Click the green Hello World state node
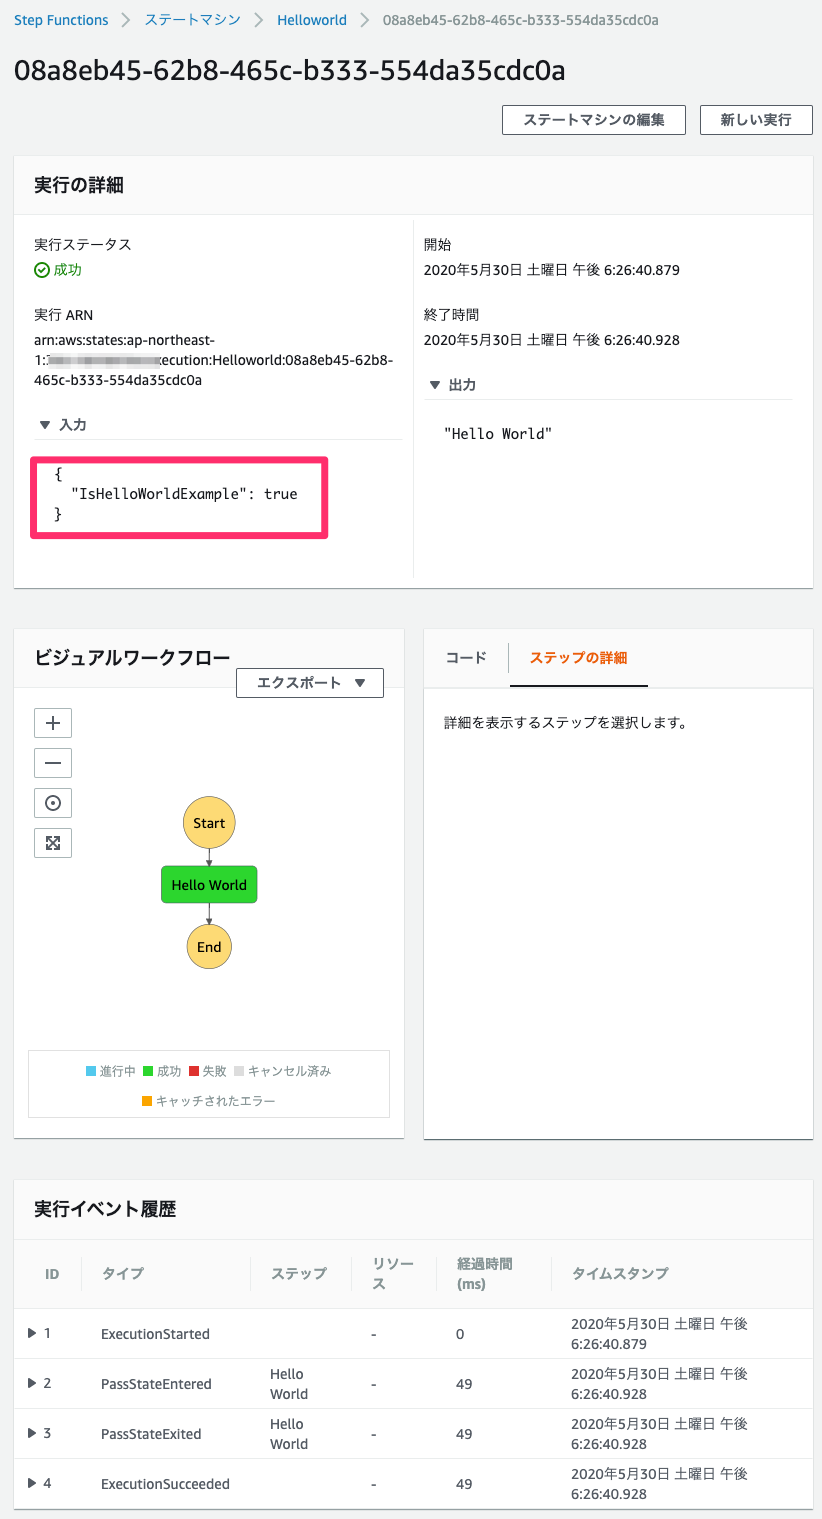 [x=209, y=885]
